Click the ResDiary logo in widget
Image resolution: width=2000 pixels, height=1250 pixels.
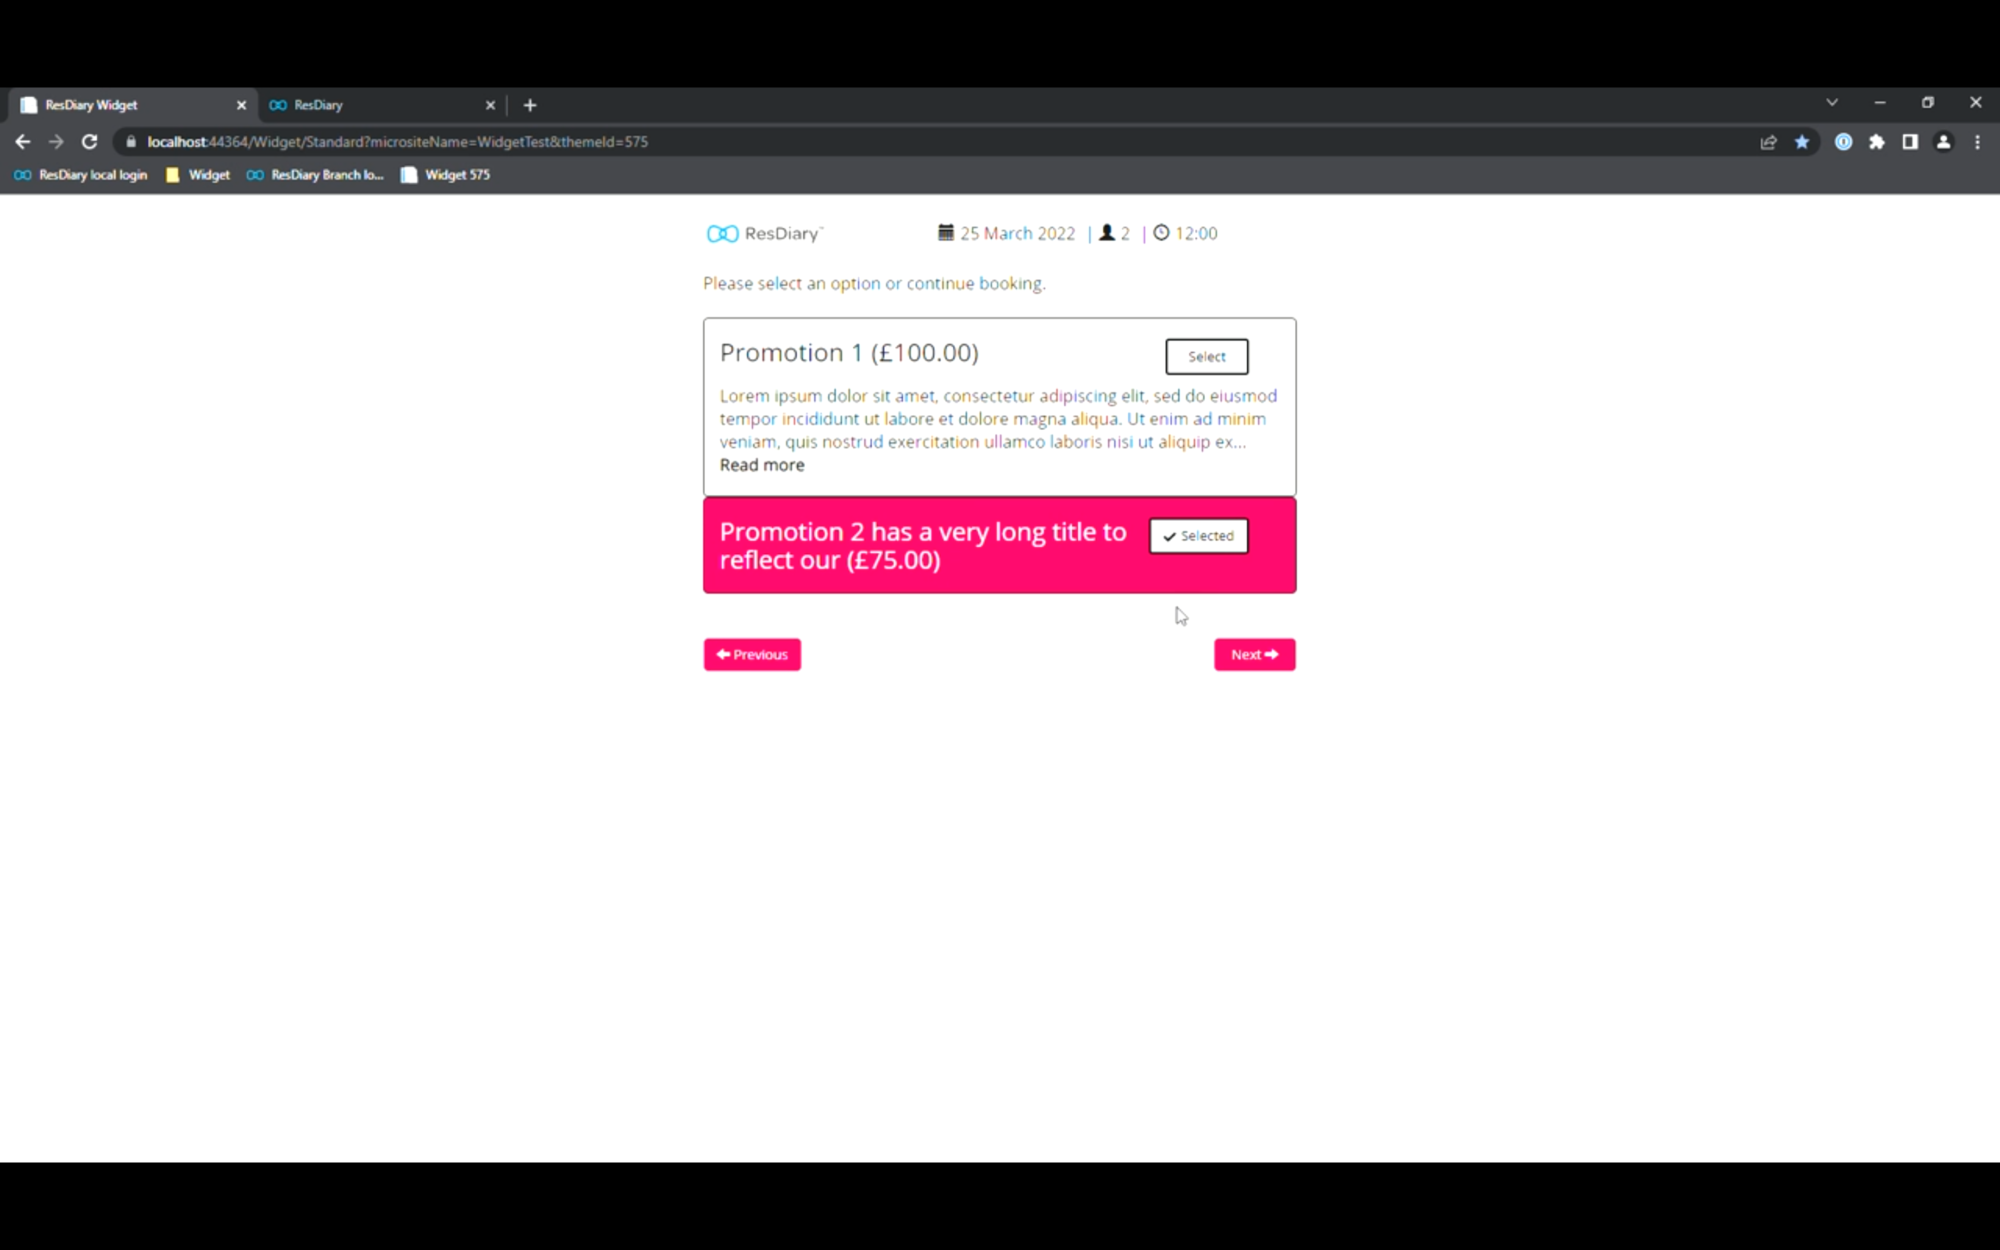[x=764, y=233]
